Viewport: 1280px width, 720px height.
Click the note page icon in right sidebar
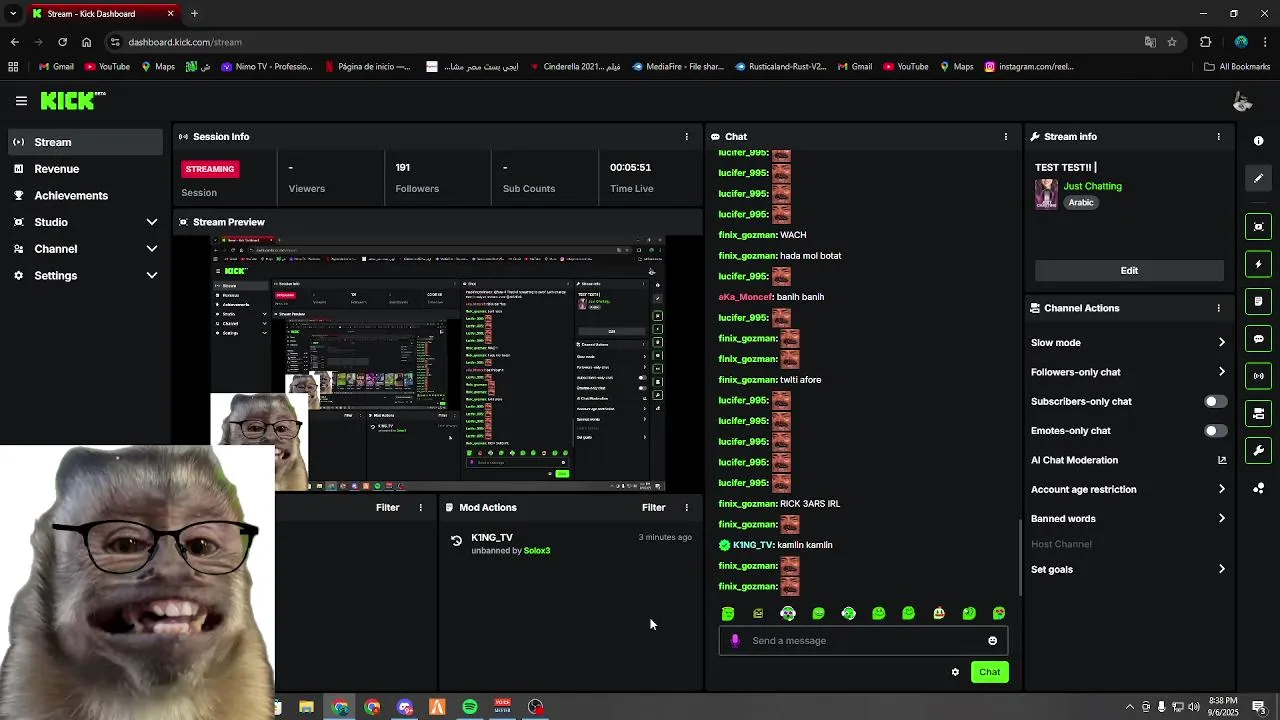pyautogui.click(x=1258, y=301)
